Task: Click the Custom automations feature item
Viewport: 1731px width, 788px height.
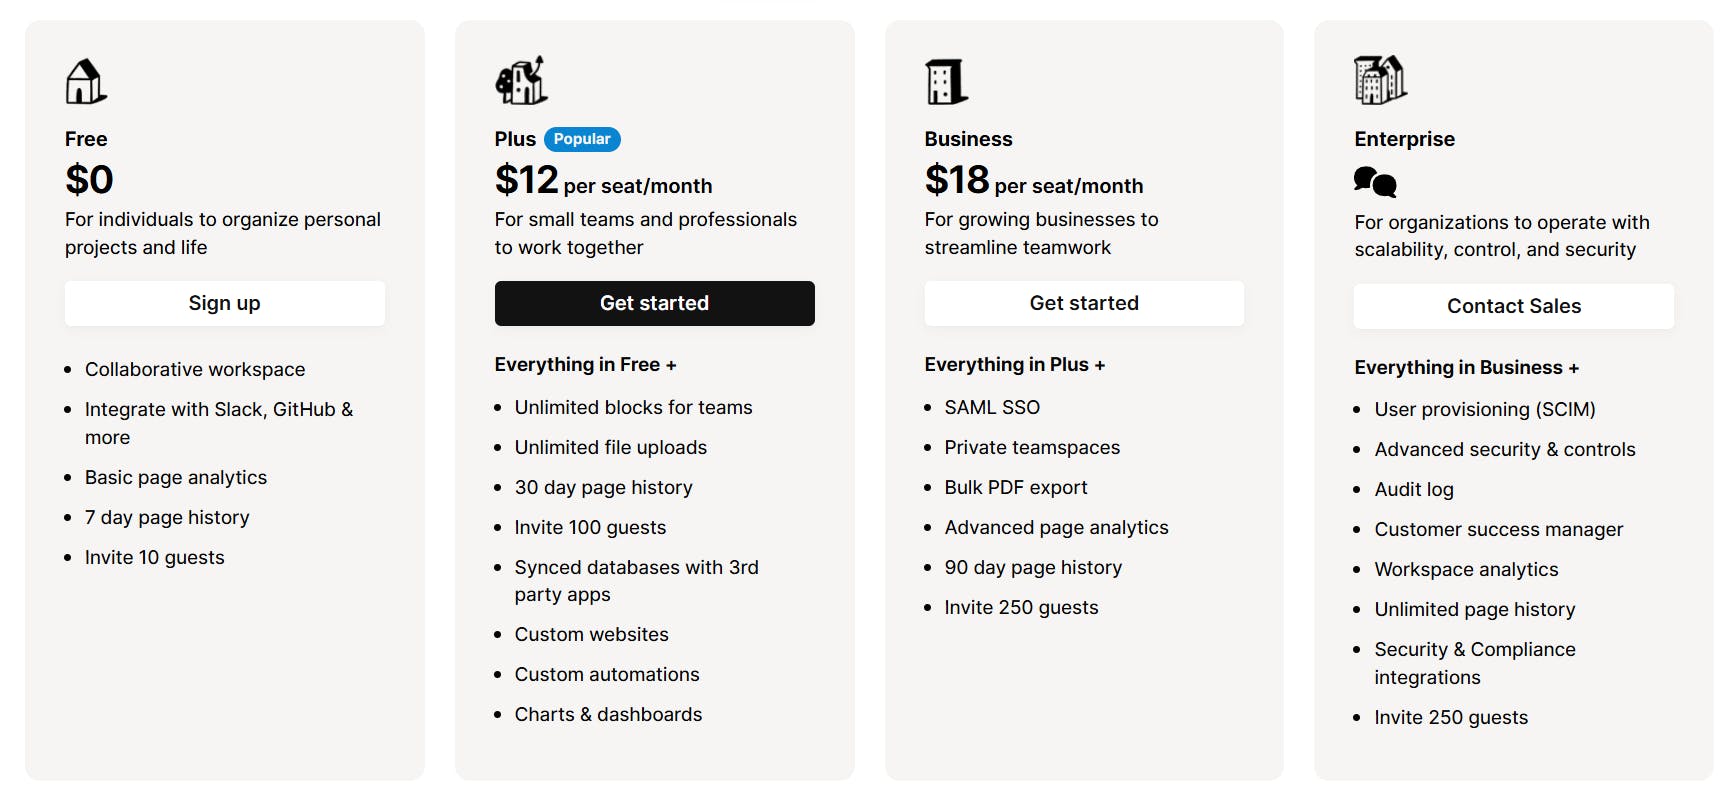Action: tap(607, 674)
